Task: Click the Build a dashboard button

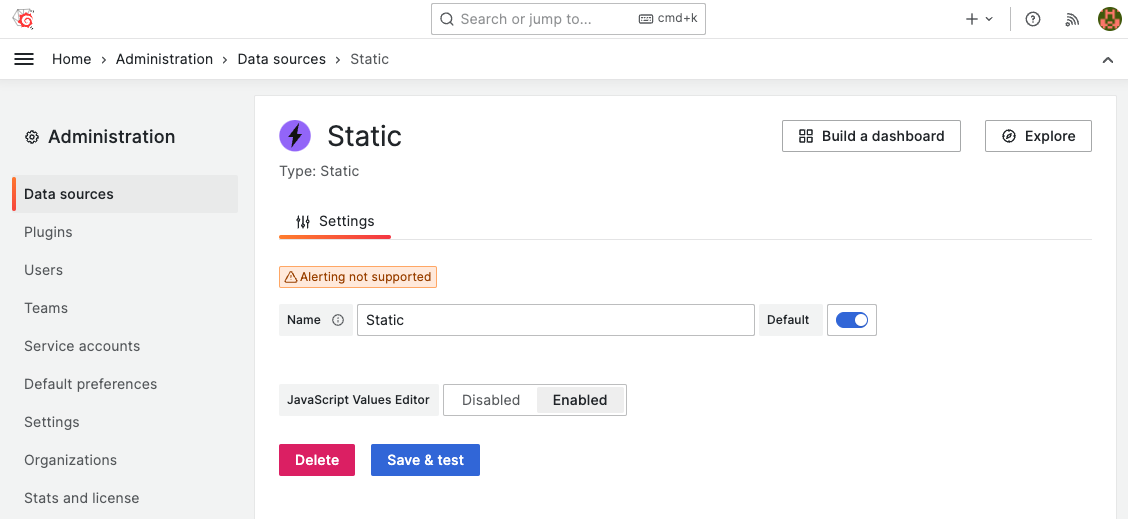Action: pos(871,136)
